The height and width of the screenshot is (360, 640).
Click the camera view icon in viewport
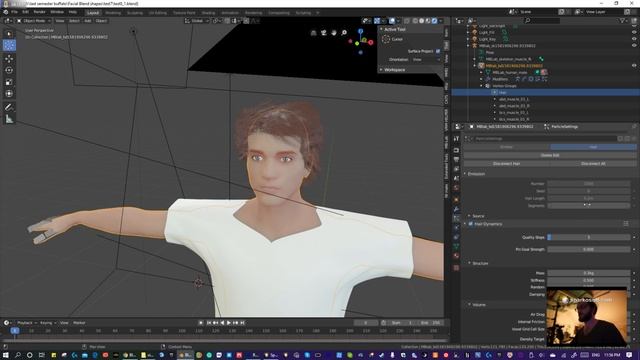pyautogui.click(x=324, y=33)
